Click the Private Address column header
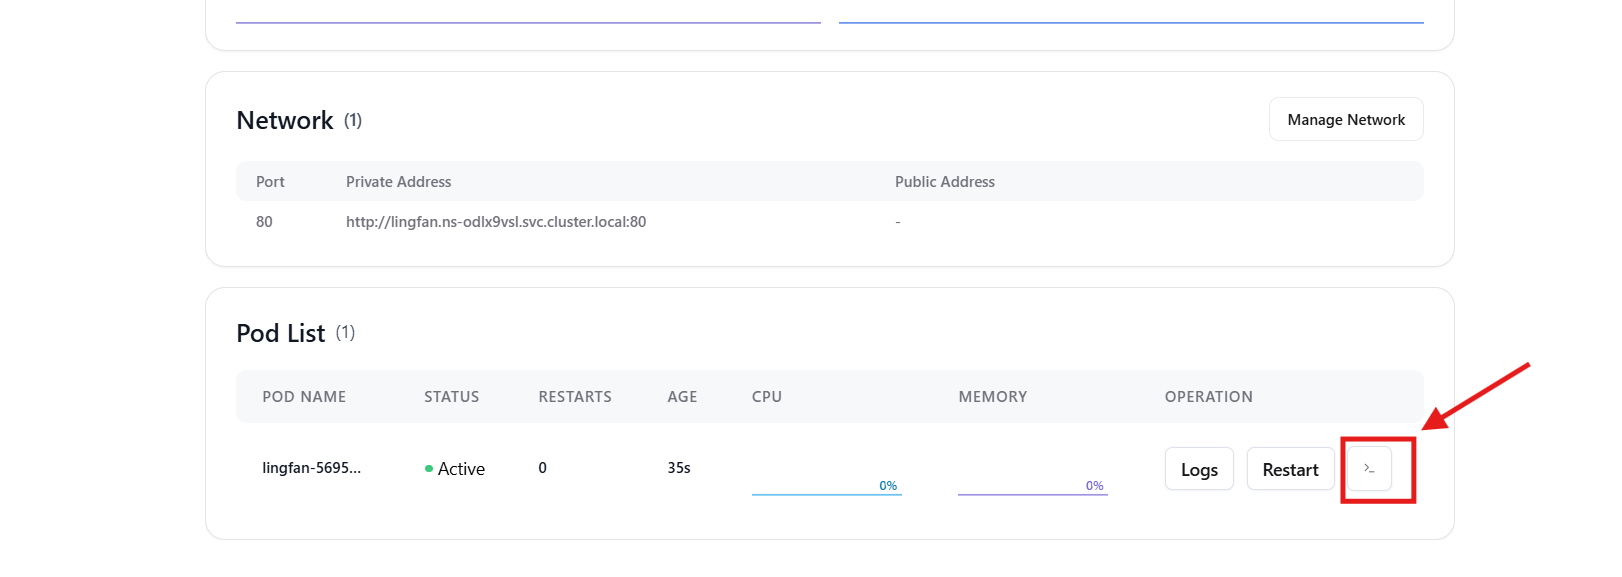Image resolution: width=1622 pixels, height=577 pixels. [398, 182]
